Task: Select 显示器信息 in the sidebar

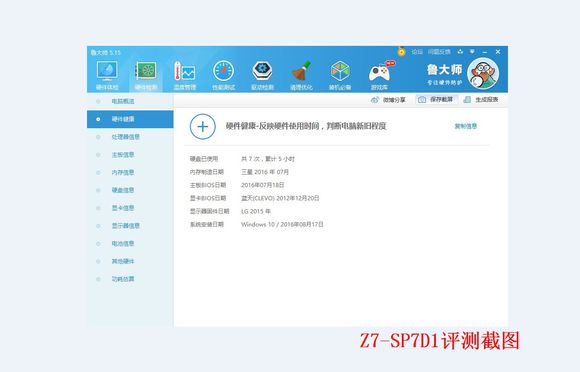Action: tap(130, 226)
